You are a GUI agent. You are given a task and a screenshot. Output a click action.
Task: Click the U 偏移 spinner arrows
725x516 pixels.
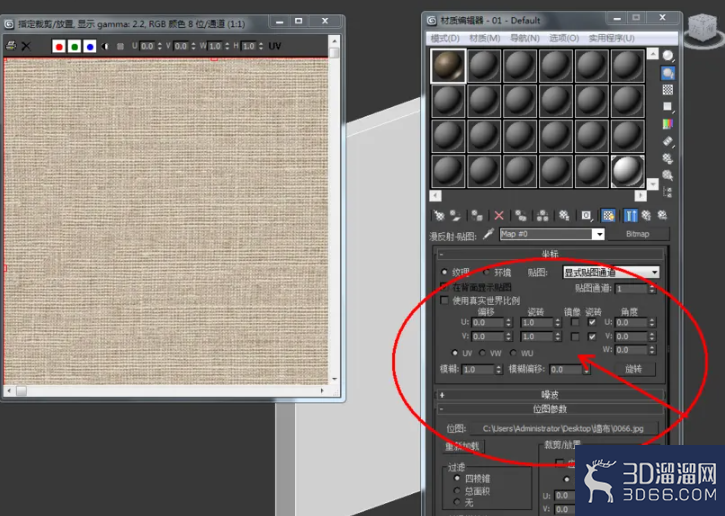[x=509, y=322]
